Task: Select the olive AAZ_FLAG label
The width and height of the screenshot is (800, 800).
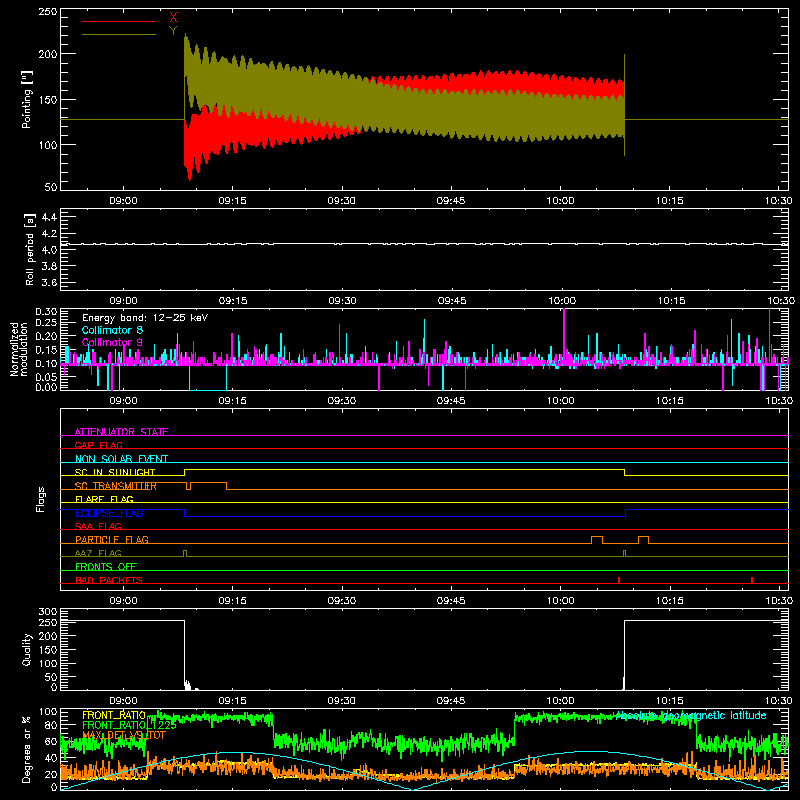Action: coord(98,553)
